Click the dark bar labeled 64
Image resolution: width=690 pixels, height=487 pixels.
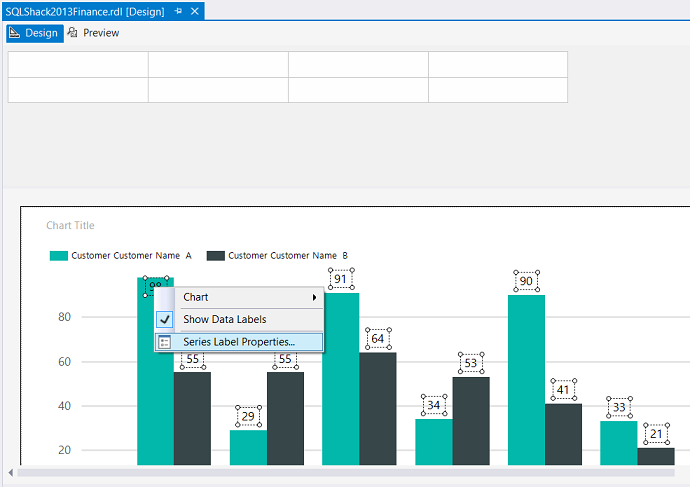(x=378, y=410)
